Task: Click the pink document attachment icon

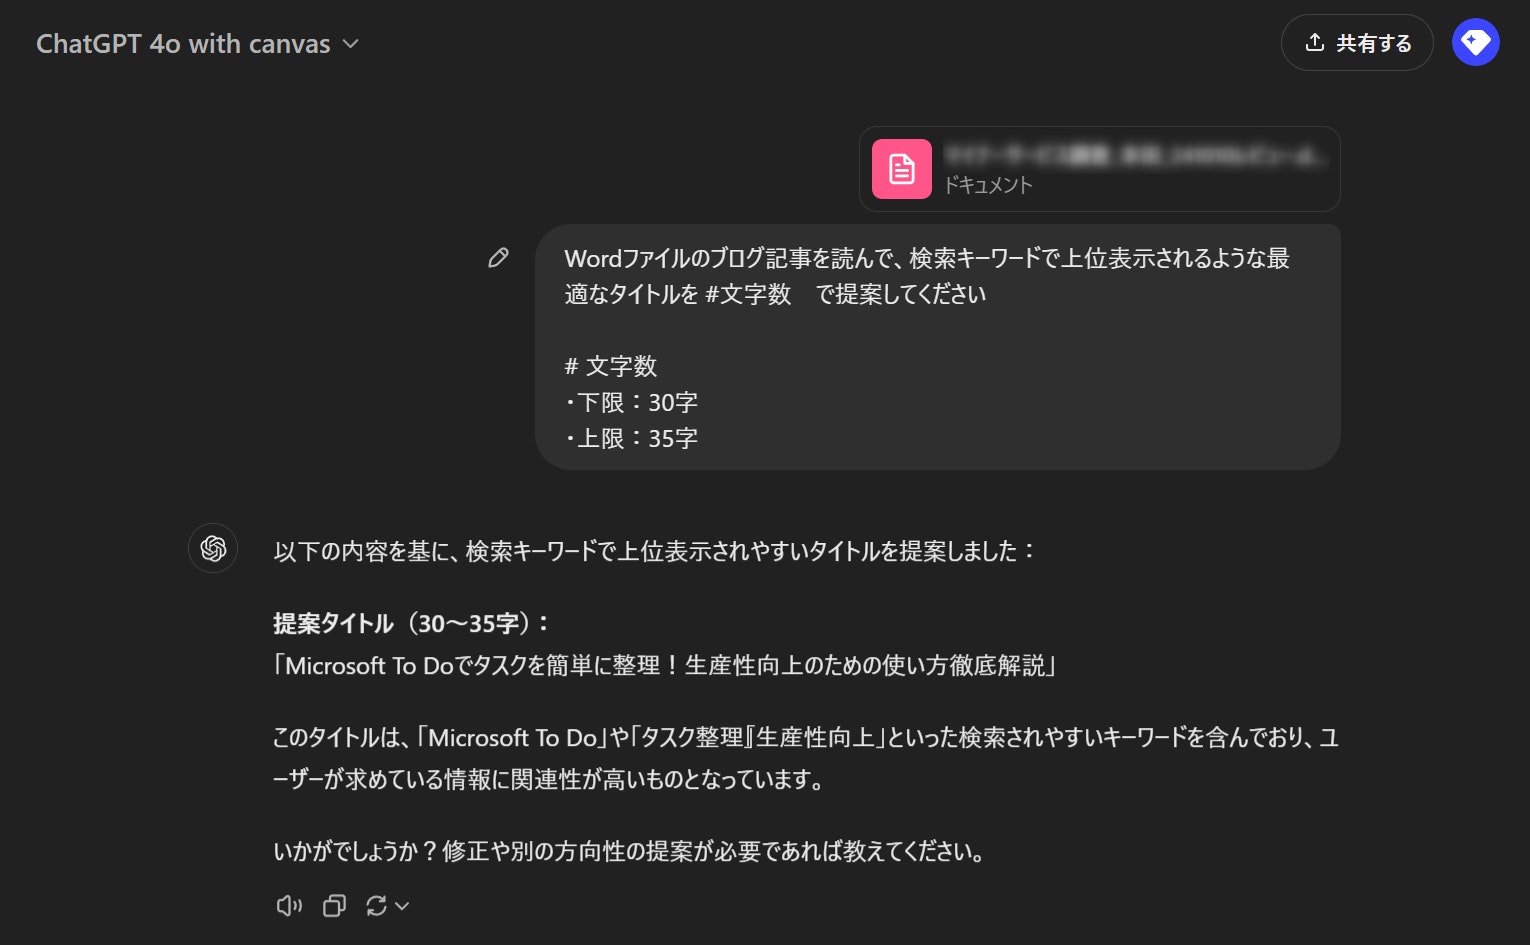Action: tap(901, 169)
